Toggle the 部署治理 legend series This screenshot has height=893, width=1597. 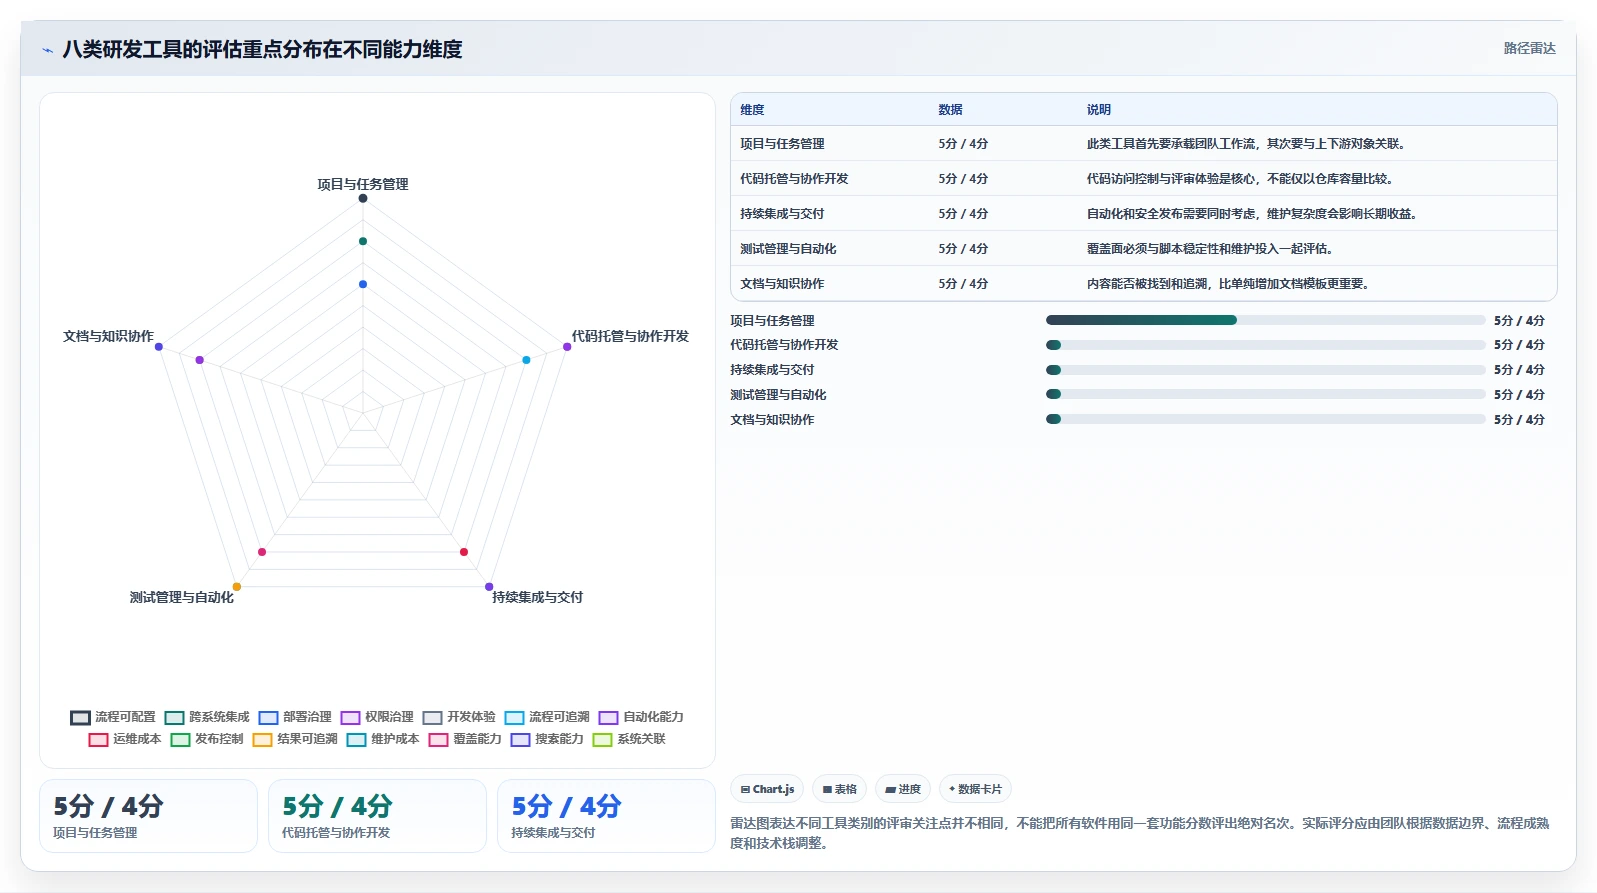point(295,717)
